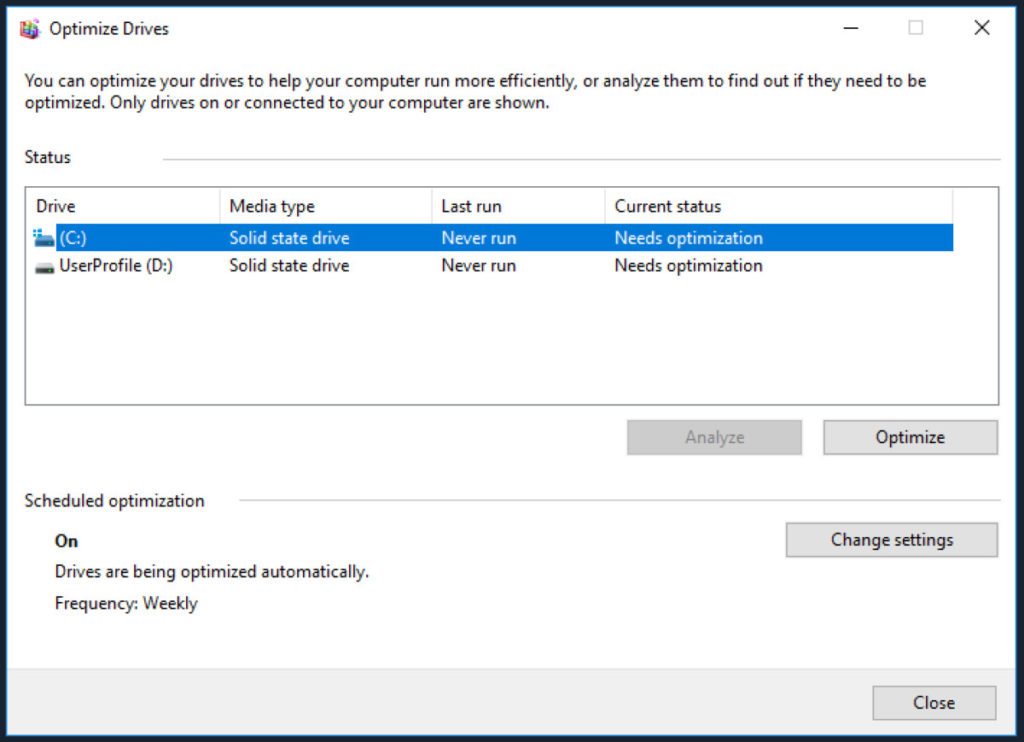Click the Frequency: Weekly text
This screenshot has height=742, width=1024.
tap(126, 603)
